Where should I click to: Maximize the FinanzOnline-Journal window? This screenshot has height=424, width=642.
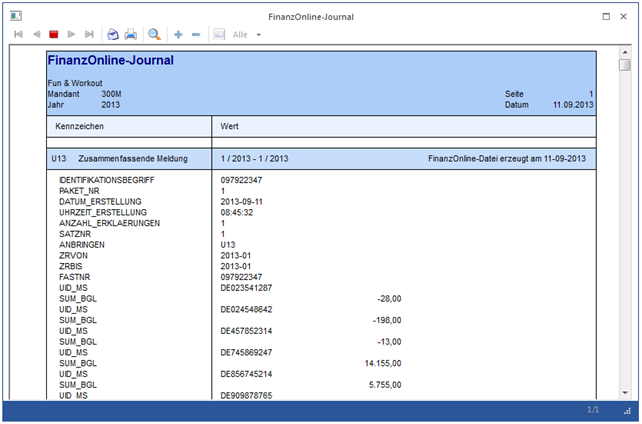pos(606,17)
